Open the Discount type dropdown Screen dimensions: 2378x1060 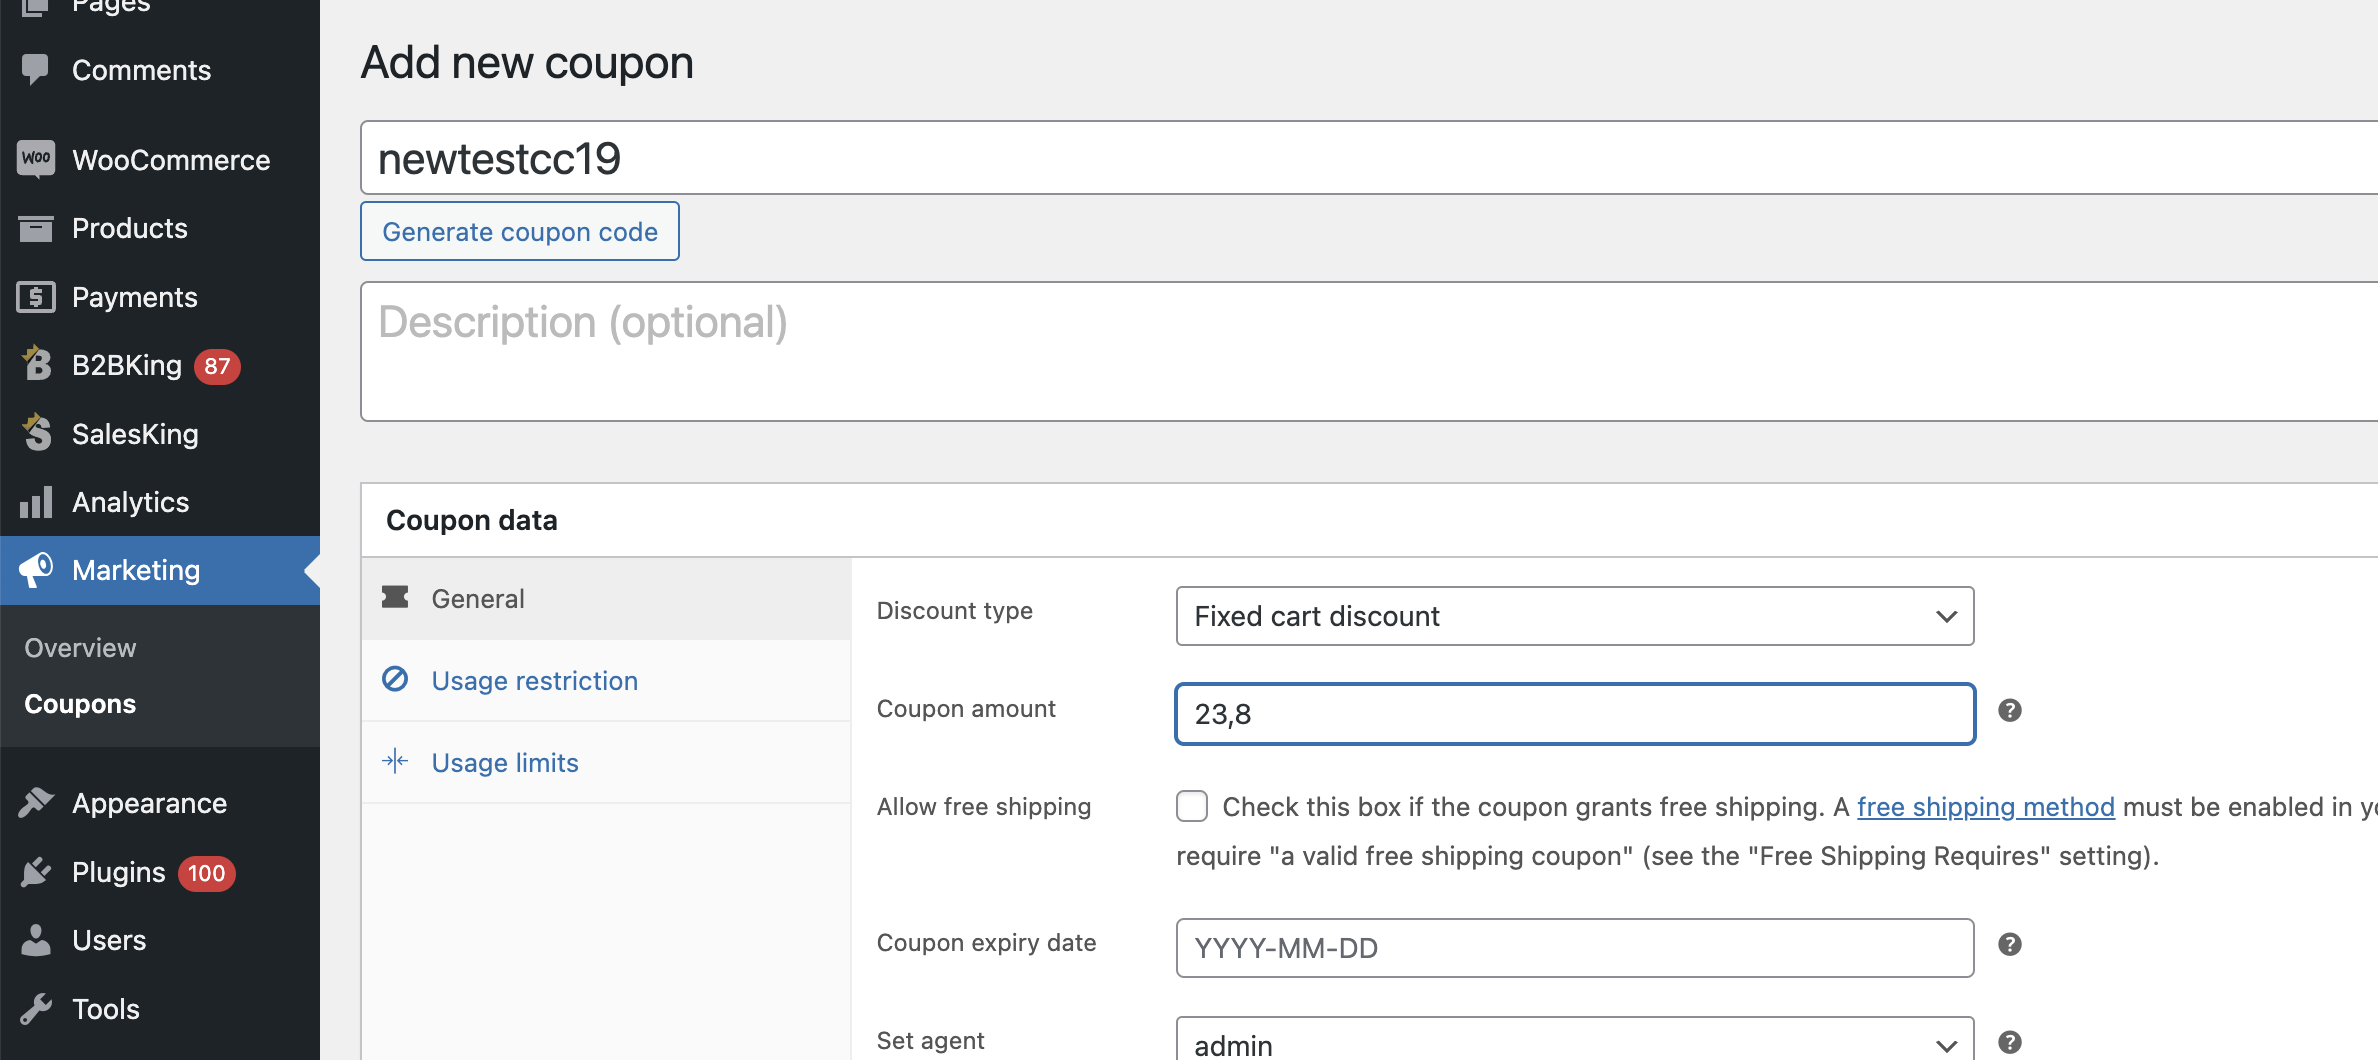(x=1575, y=616)
